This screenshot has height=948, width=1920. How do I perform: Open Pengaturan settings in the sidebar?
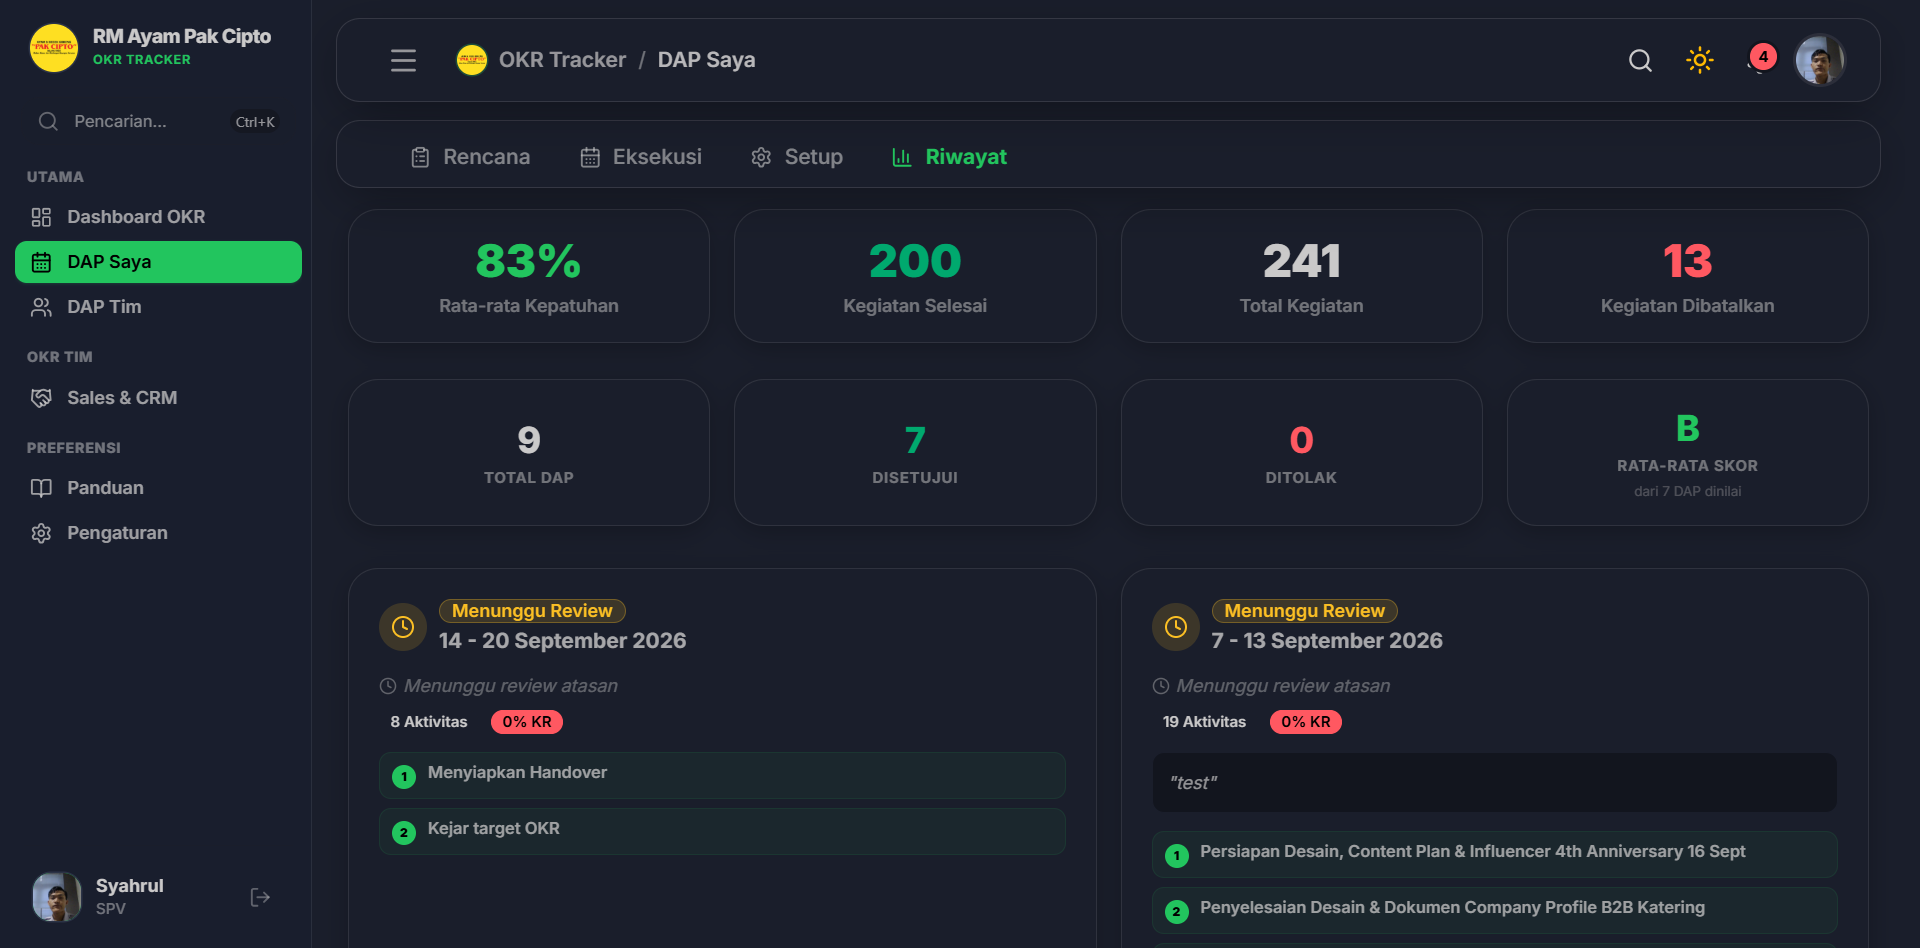[x=158, y=533]
